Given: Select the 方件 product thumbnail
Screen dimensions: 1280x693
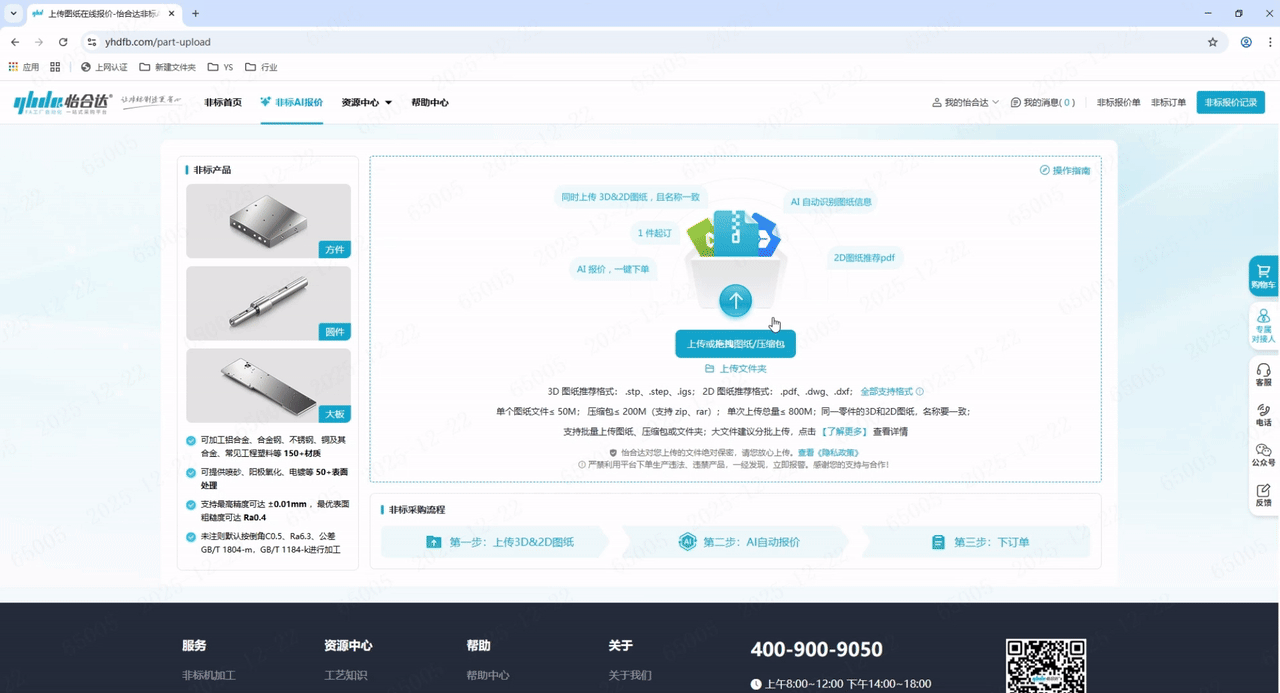Looking at the screenshot, I should (268, 221).
